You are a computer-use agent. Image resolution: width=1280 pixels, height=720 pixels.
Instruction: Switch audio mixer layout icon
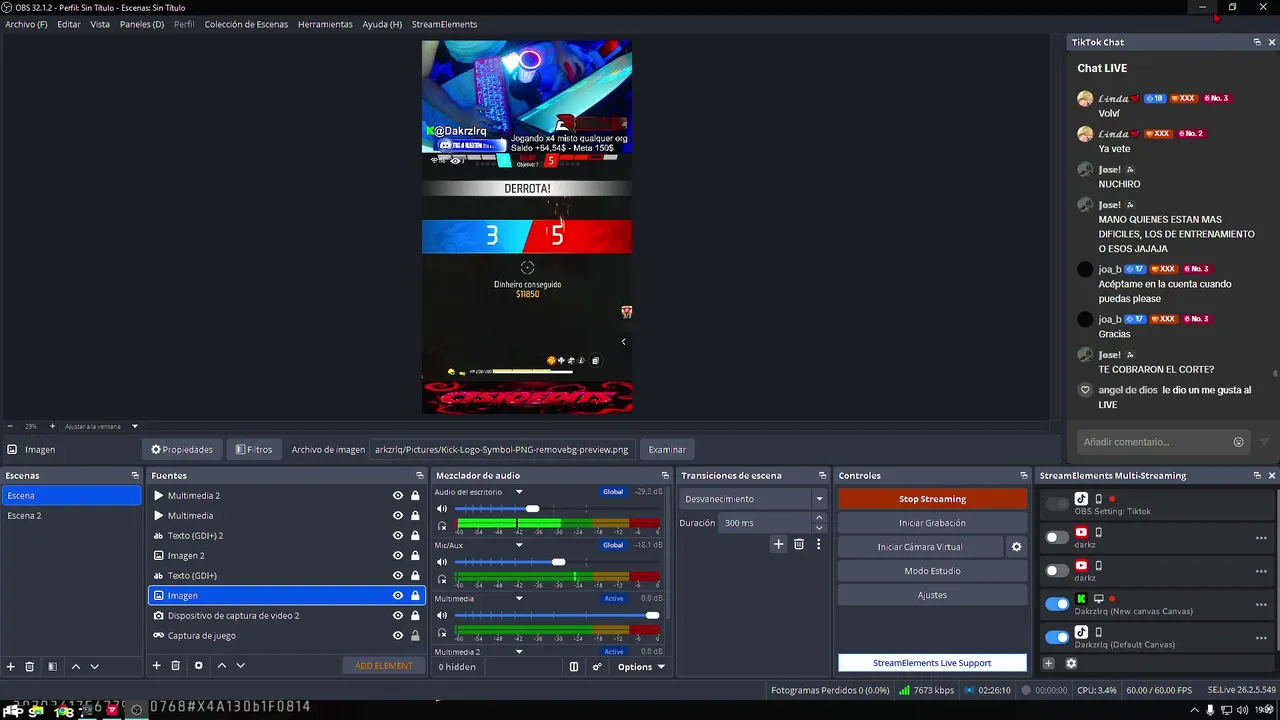pos(574,667)
